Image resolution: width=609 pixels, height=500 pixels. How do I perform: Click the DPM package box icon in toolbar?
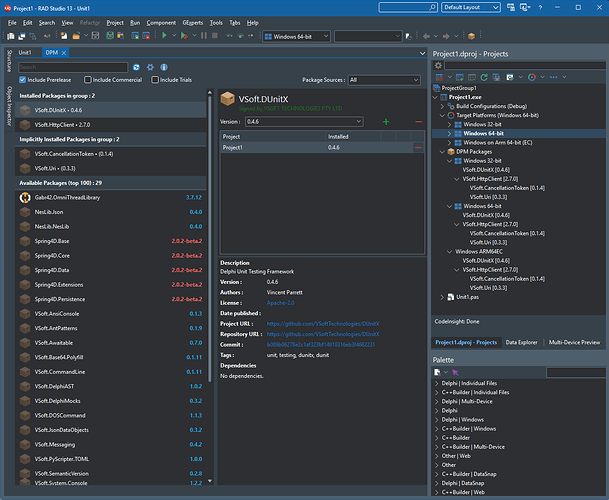(472, 36)
